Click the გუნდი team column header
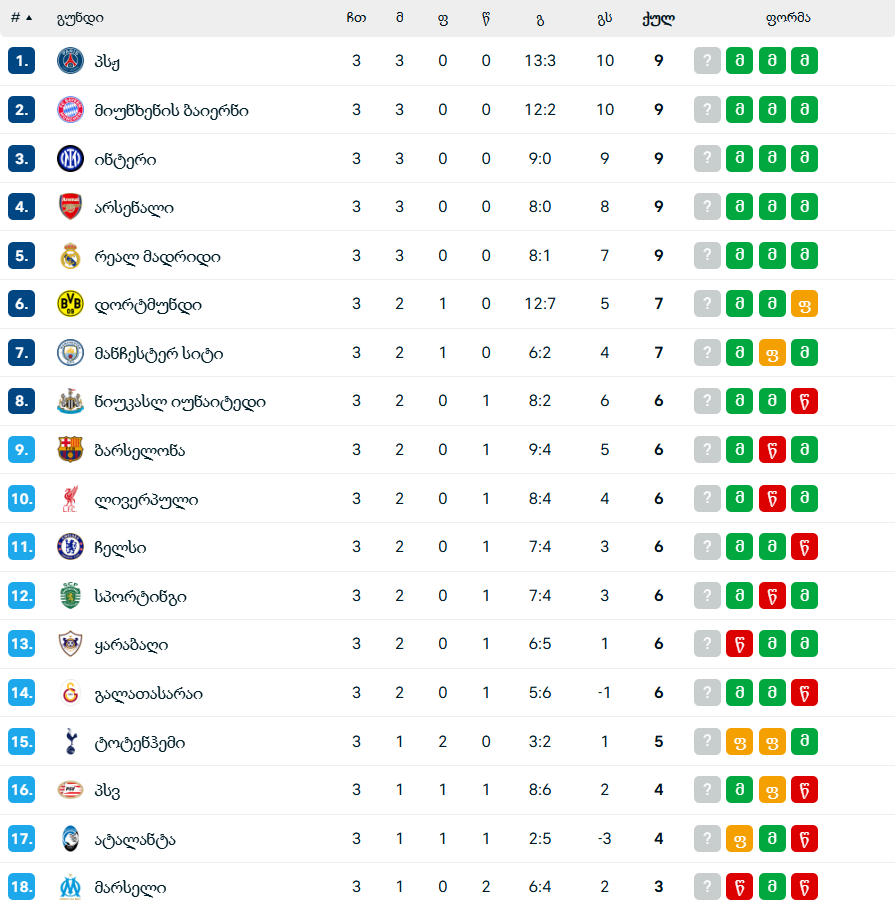This screenshot has width=895, height=911. coord(81,18)
